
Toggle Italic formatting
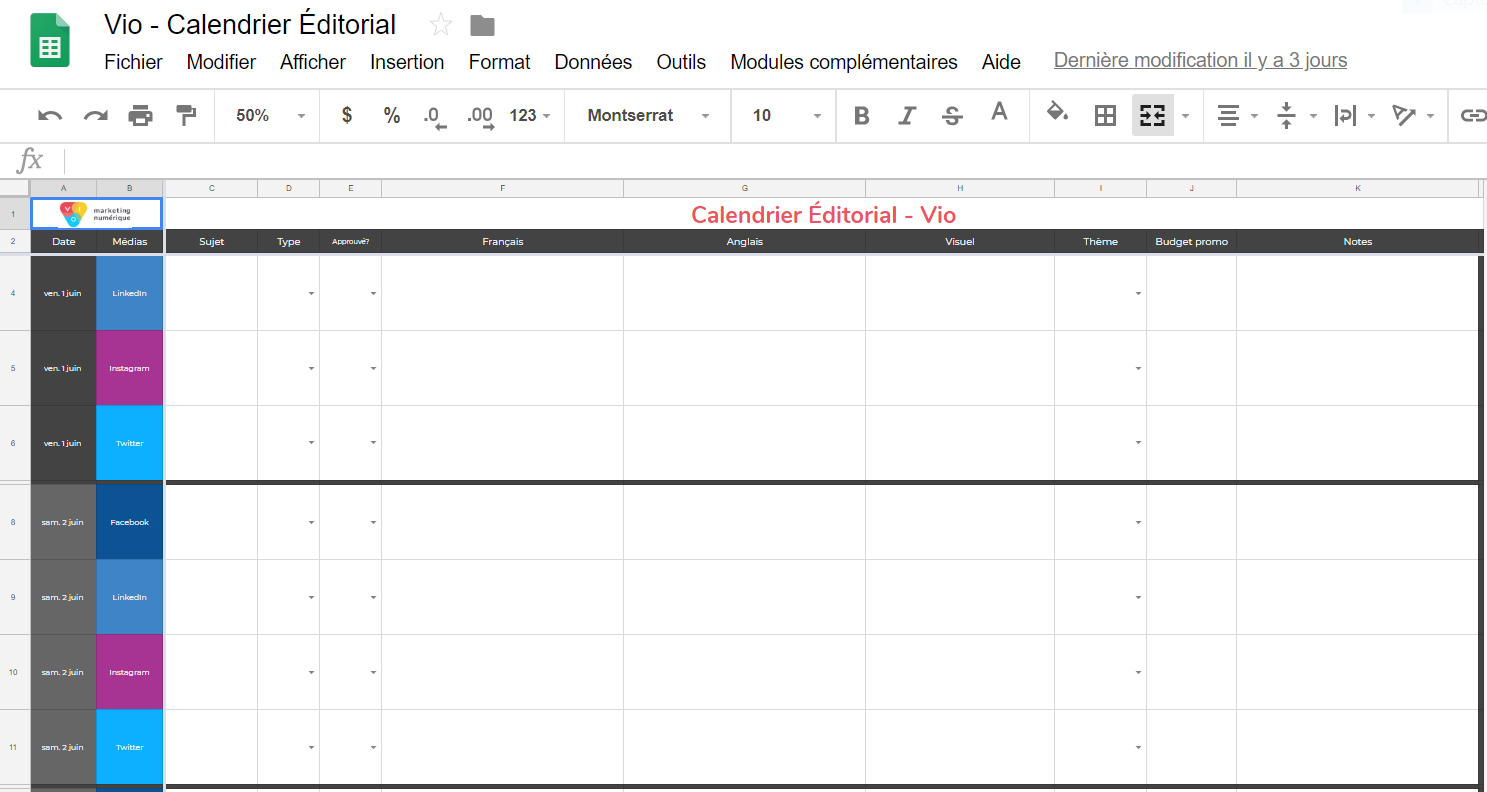[907, 116]
